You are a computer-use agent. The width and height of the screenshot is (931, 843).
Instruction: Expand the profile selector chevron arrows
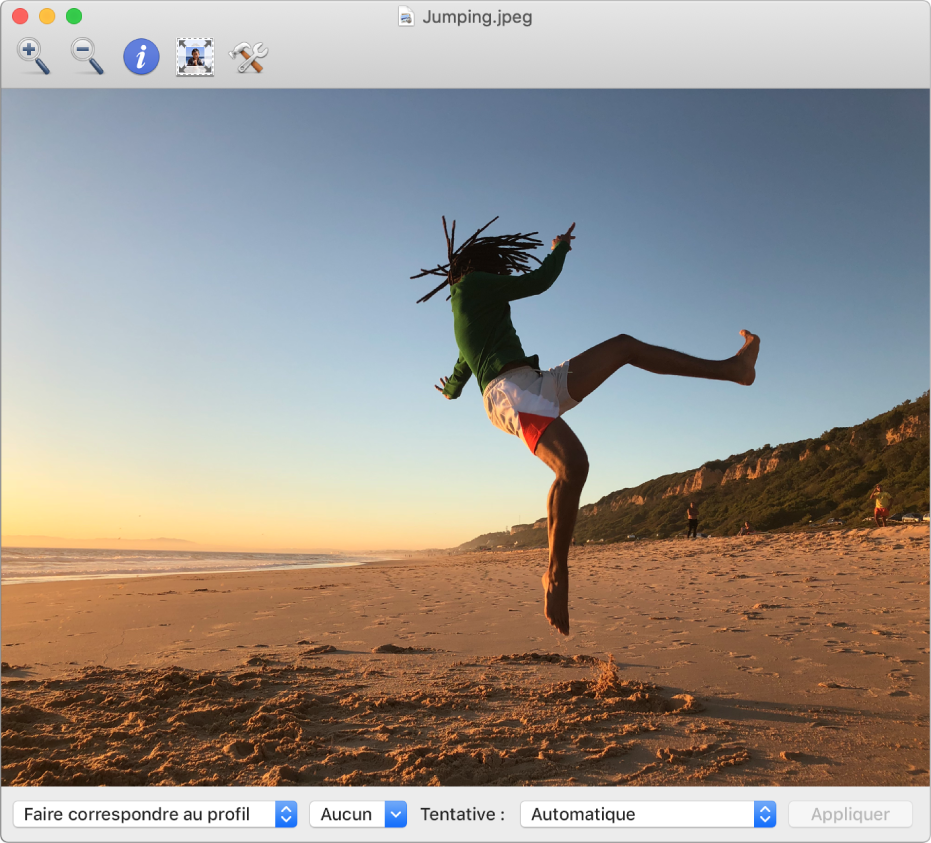[286, 814]
